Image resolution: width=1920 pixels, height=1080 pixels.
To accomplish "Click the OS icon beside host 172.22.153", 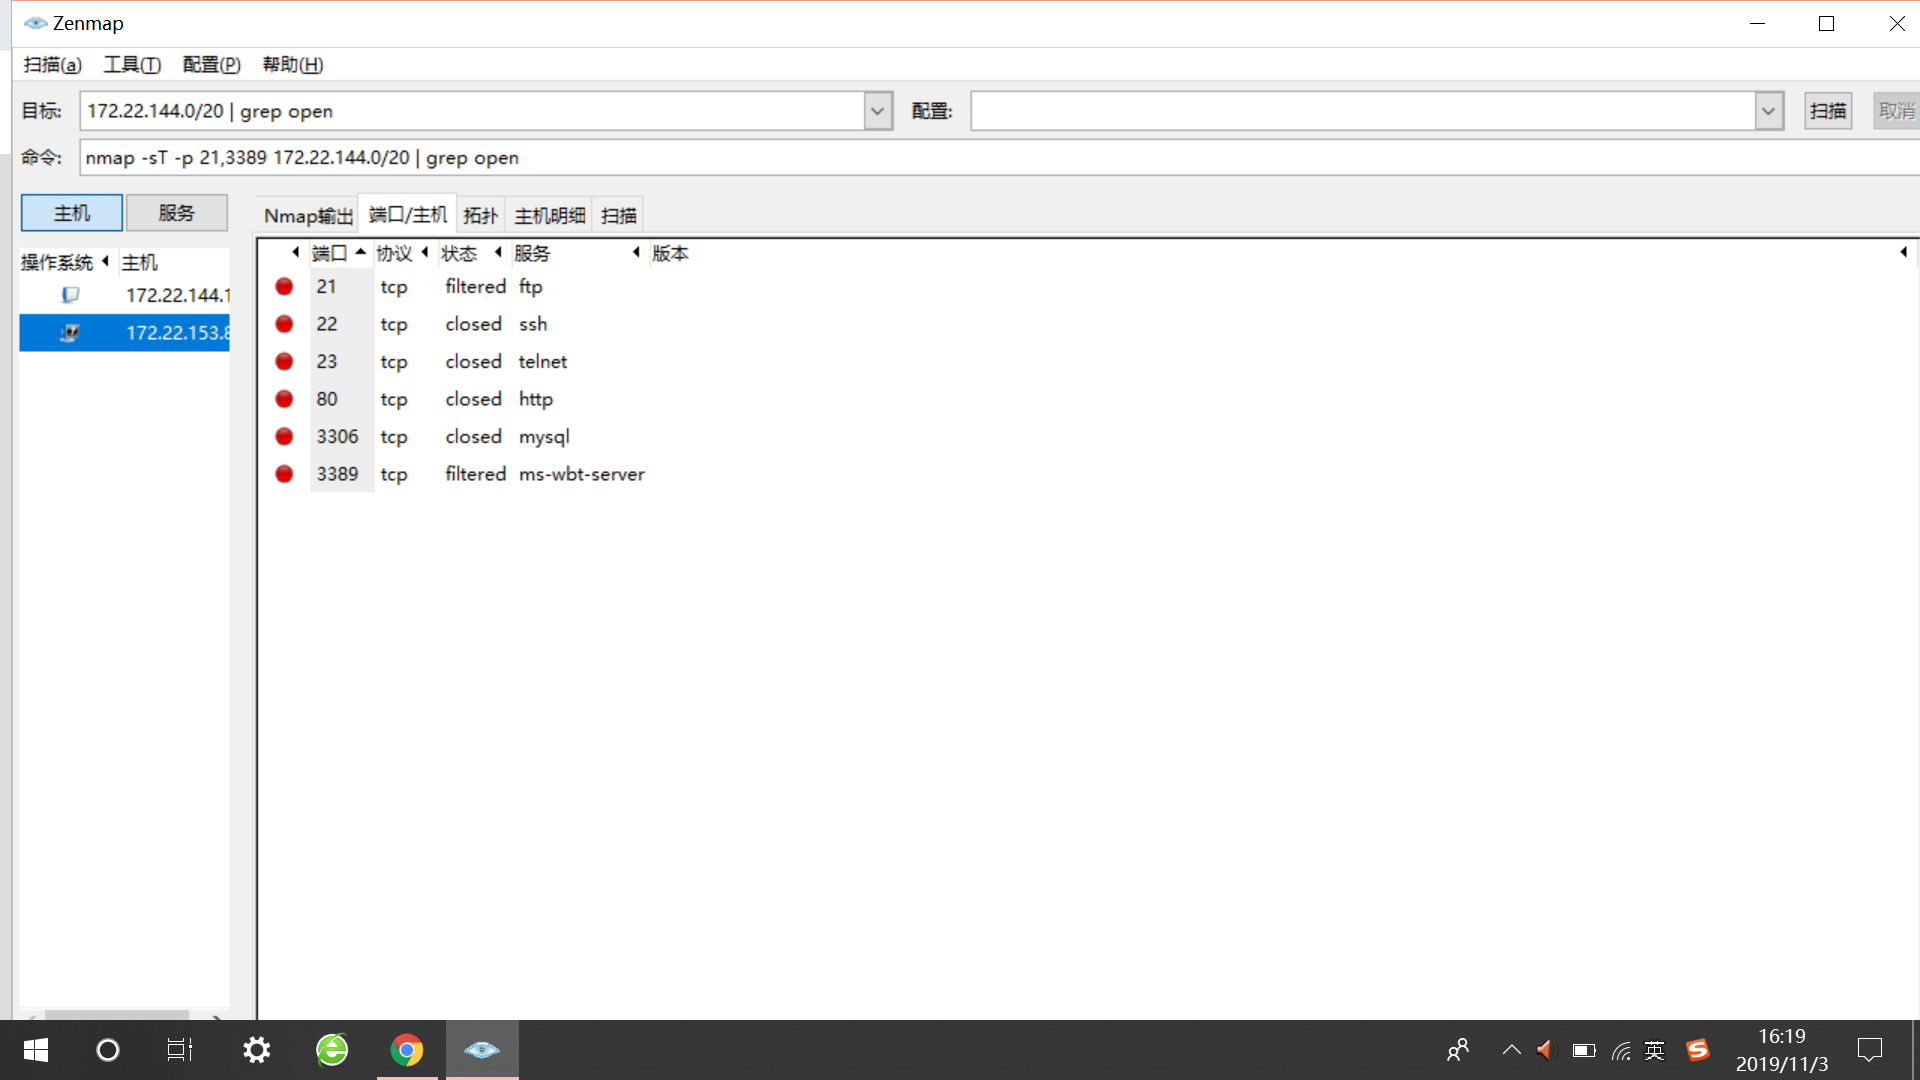I will pyautogui.click(x=70, y=333).
